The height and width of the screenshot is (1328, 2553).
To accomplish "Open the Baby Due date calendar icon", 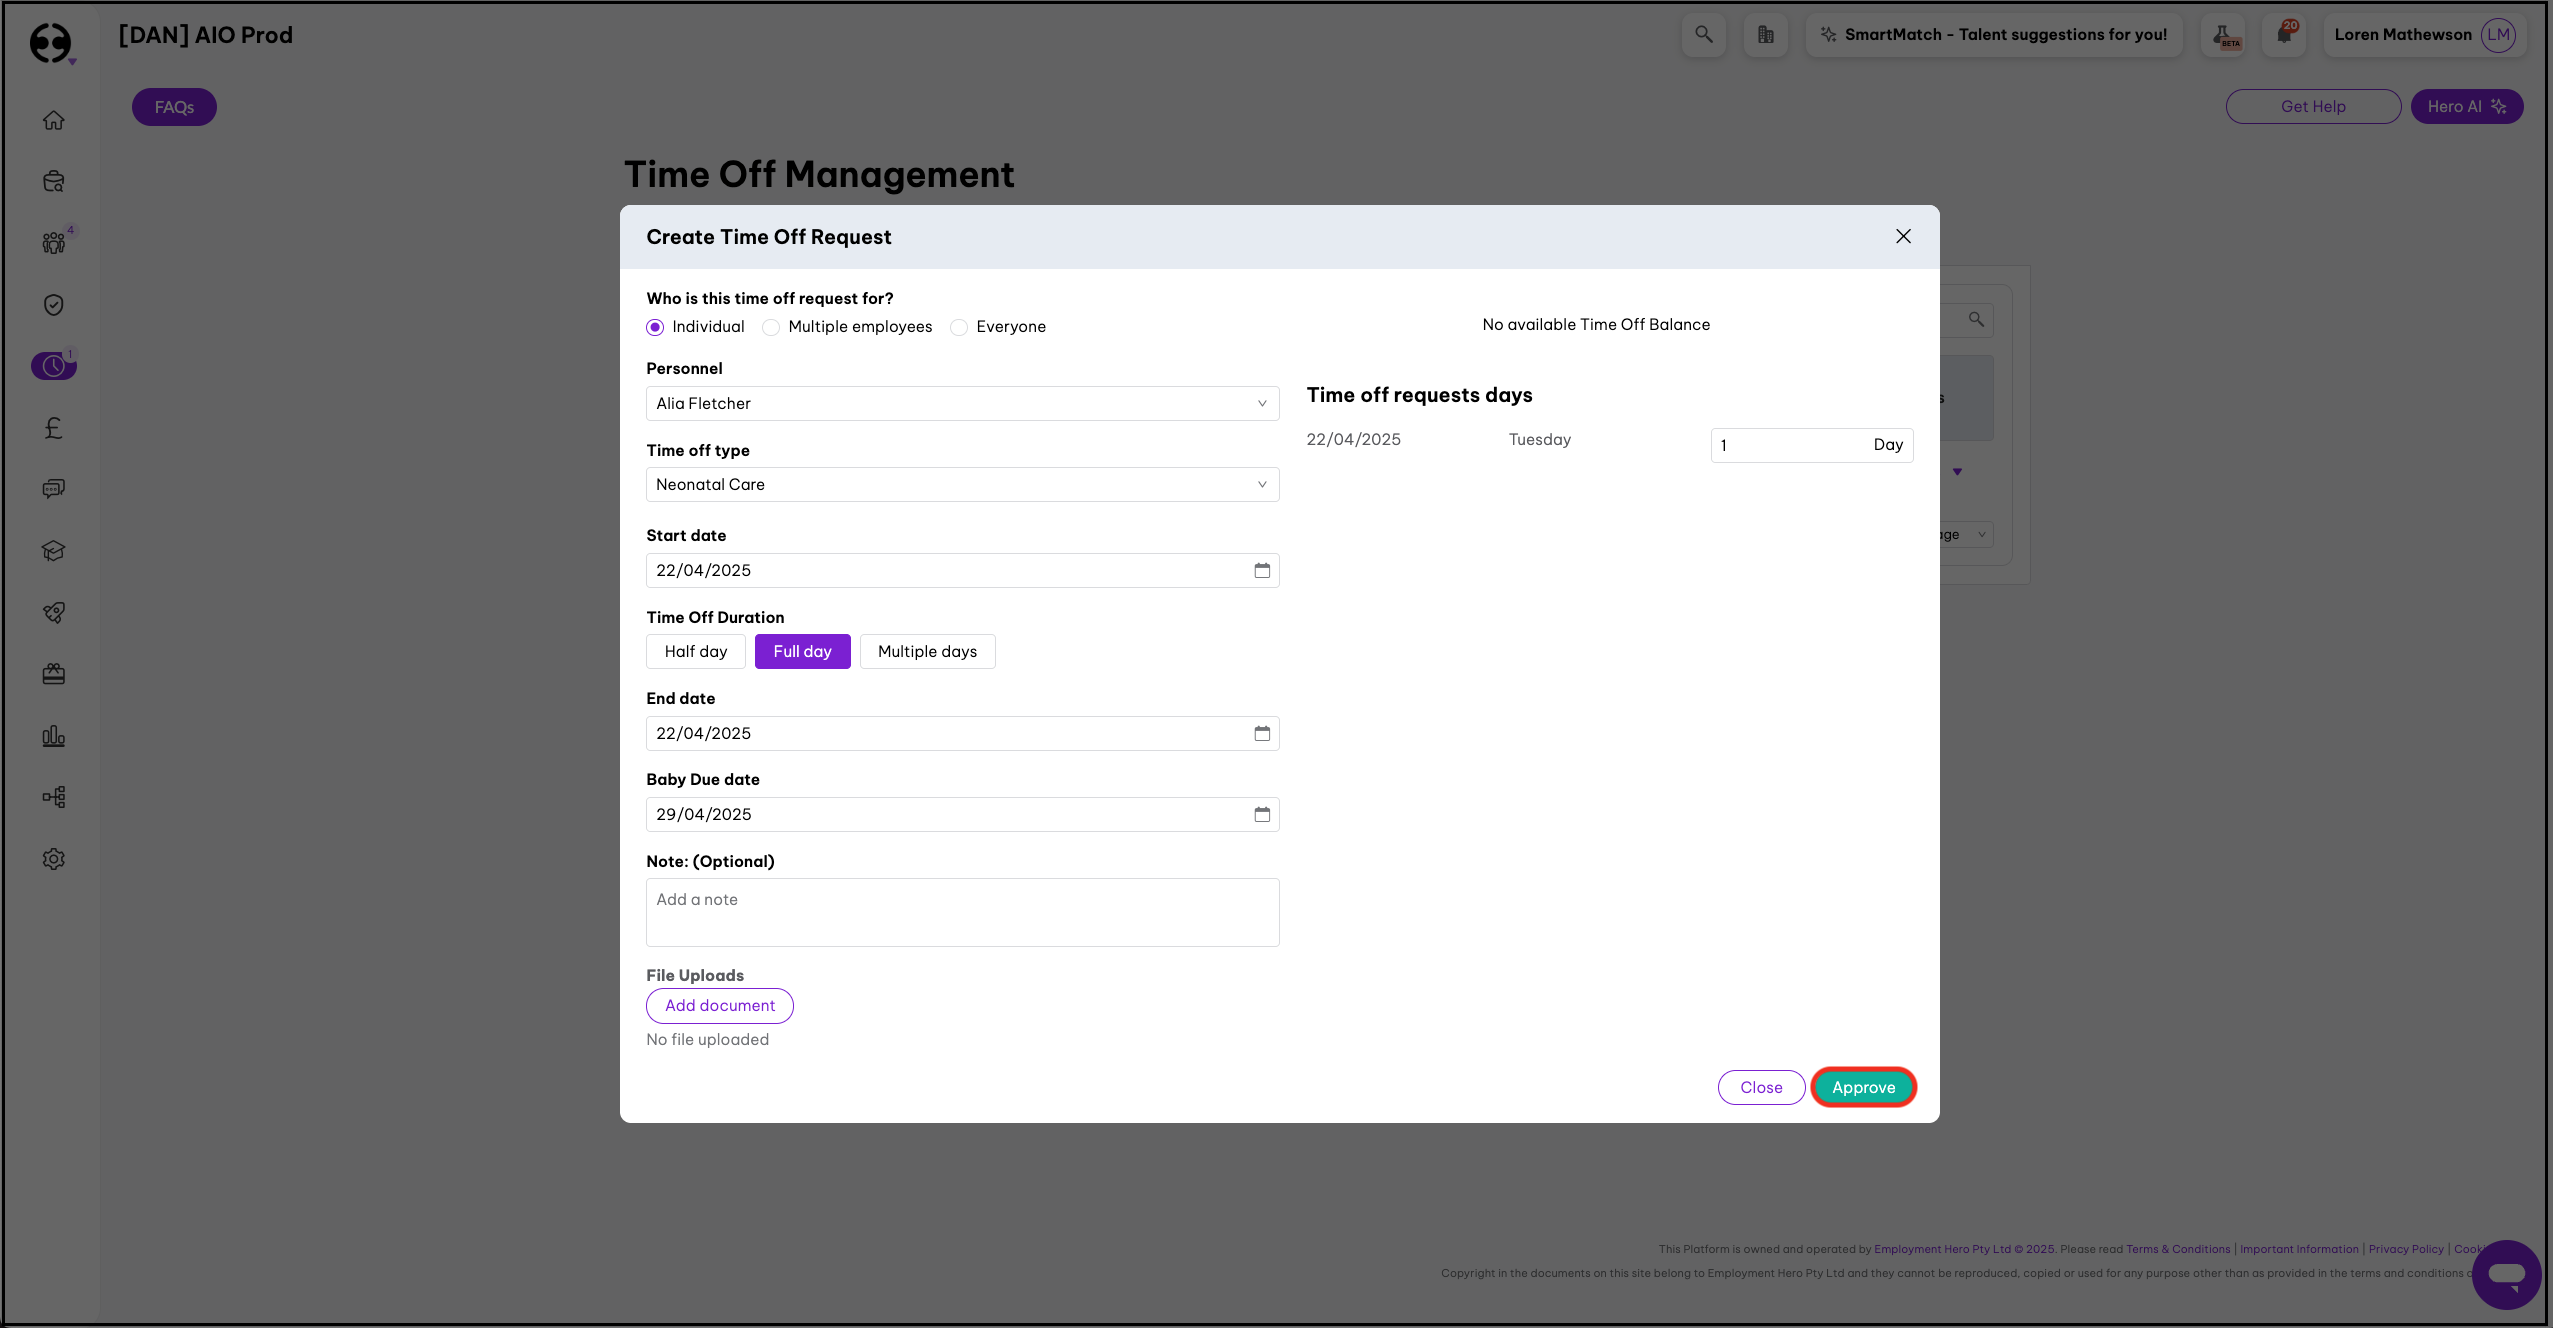I will point(1262,814).
